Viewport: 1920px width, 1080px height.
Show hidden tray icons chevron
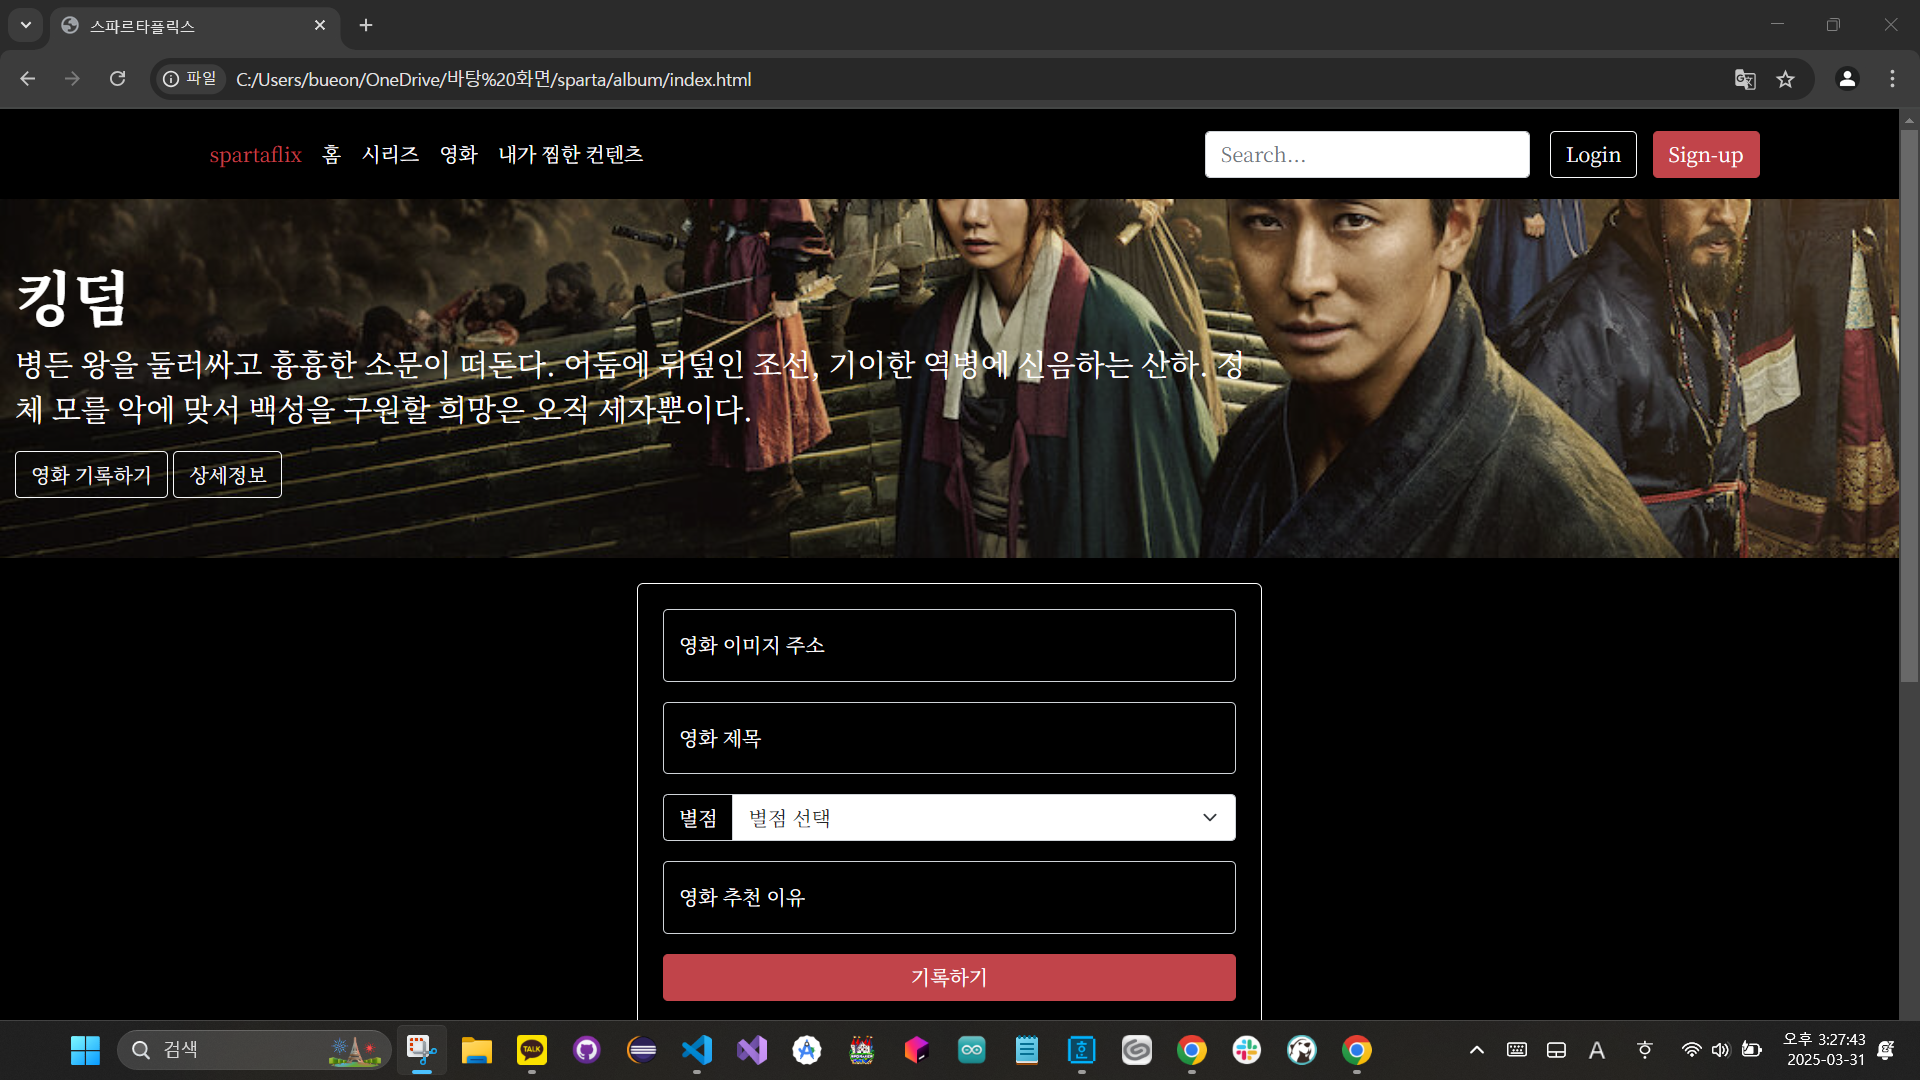point(1476,1050)
